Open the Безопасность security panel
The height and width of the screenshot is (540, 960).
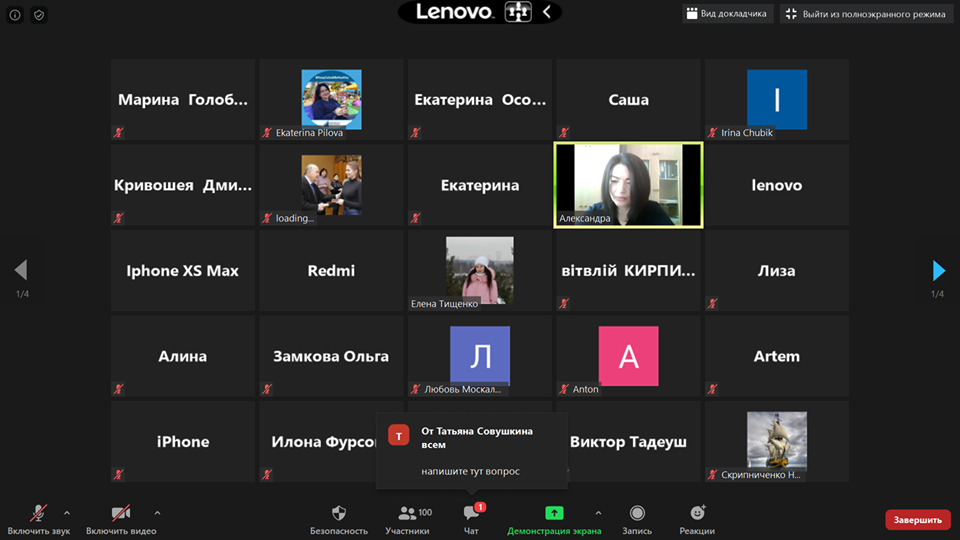[x=339, y=520]
